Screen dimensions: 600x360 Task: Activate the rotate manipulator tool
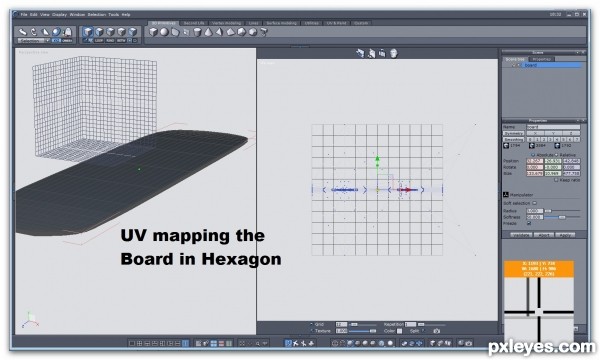[34, 32]
